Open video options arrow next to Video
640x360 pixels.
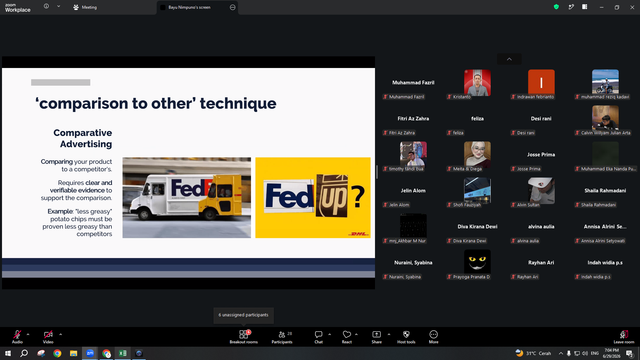60,334
